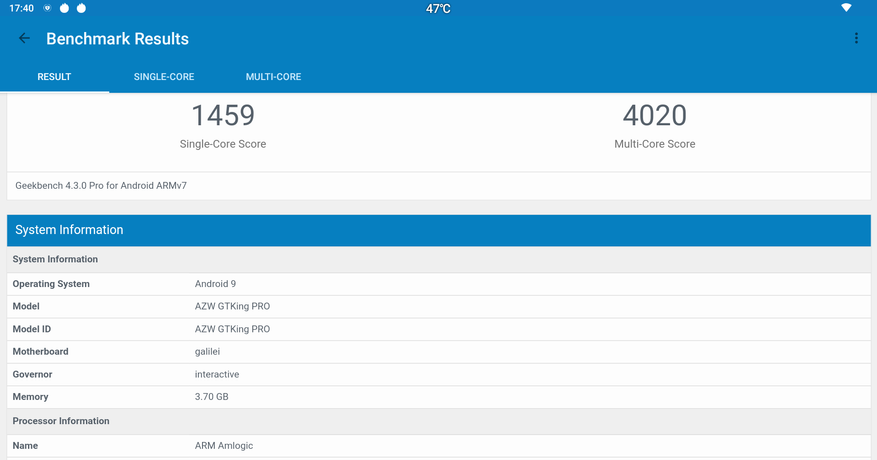Image resolution: width=877 pixels, height=460 pixels.
Task: Tap the second round notification icon after the shield
Action: click(x=81, y=8)
